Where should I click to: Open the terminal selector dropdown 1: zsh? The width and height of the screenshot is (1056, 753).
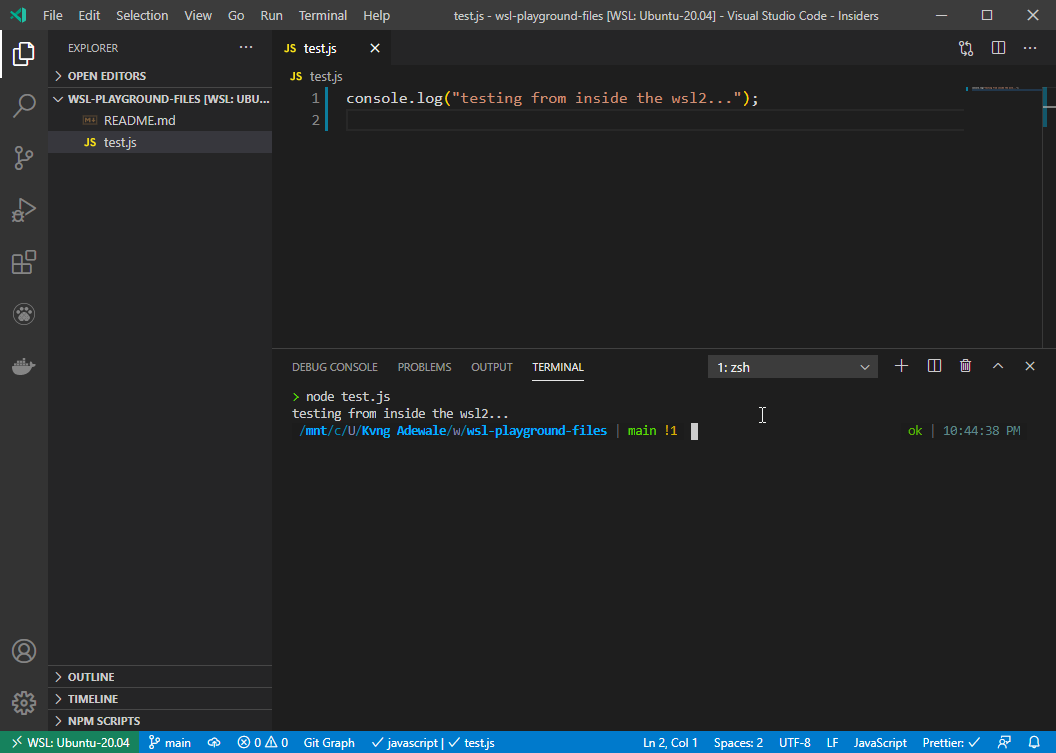793,367
